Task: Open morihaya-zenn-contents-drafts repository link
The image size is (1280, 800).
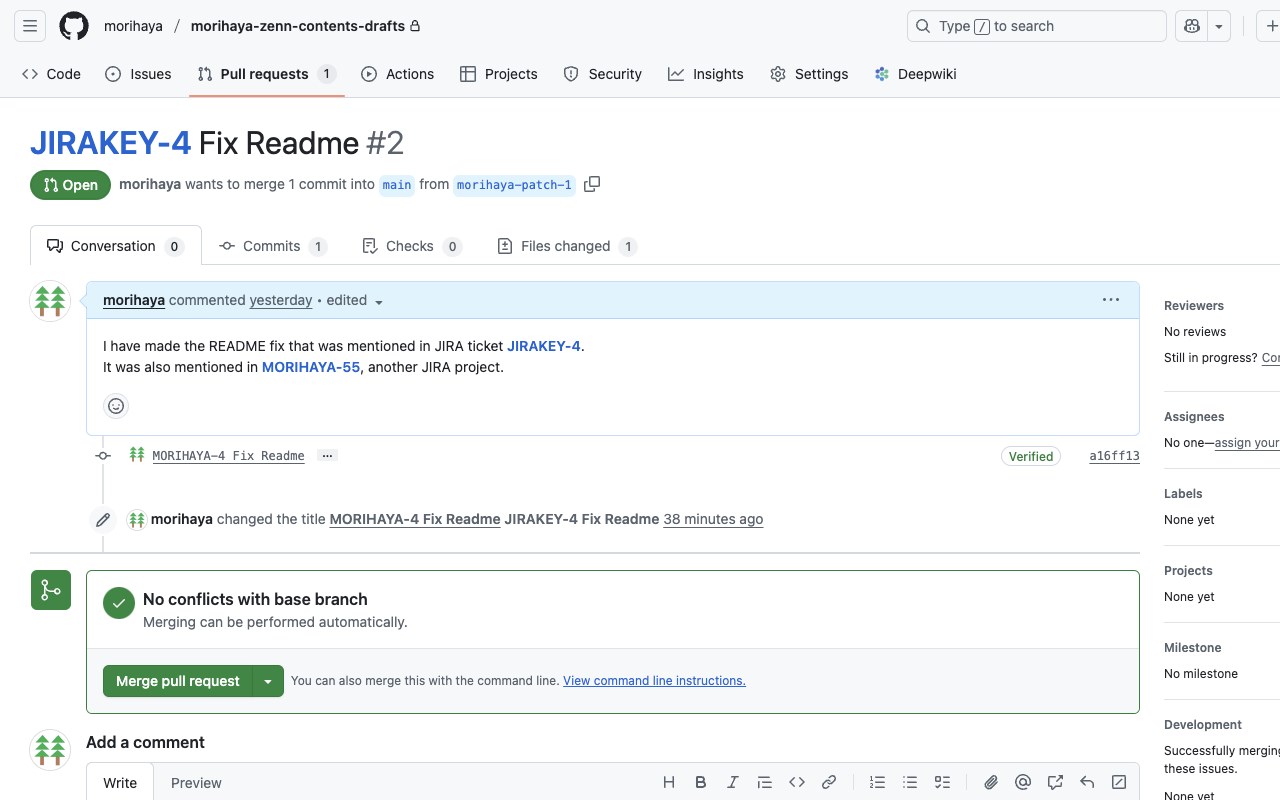Action: click(x=298, y=26)
